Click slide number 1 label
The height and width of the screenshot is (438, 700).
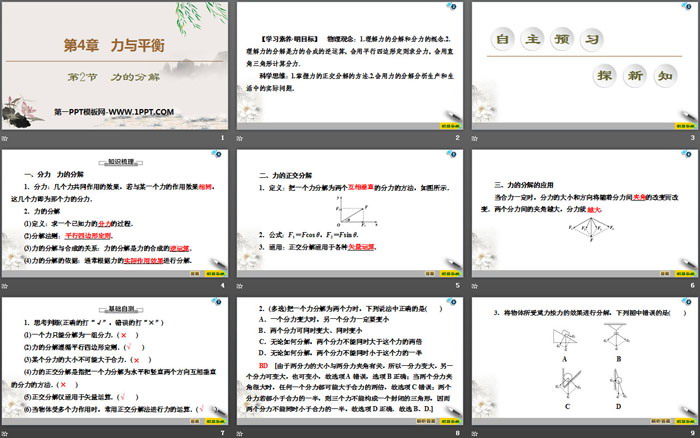pyautogui.click(x=223, y=138)
